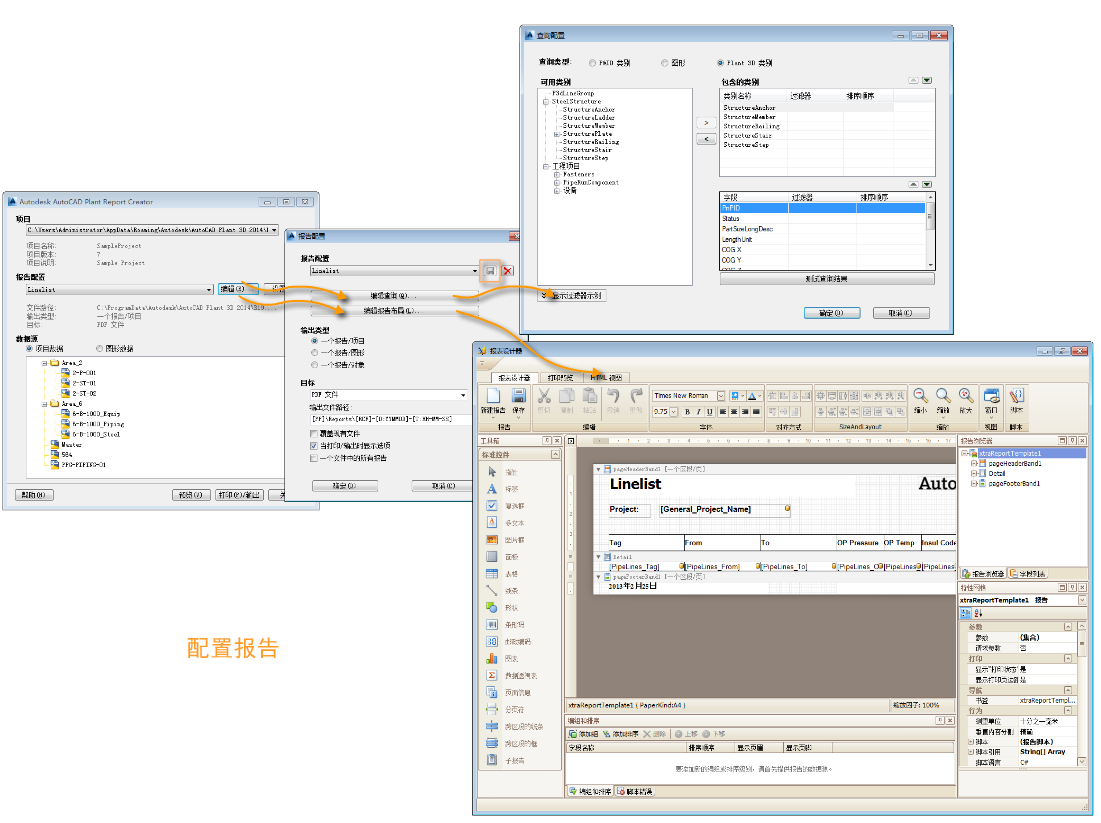
Task: Select the Subreport control in toolbox
Action: coord(492,760)
